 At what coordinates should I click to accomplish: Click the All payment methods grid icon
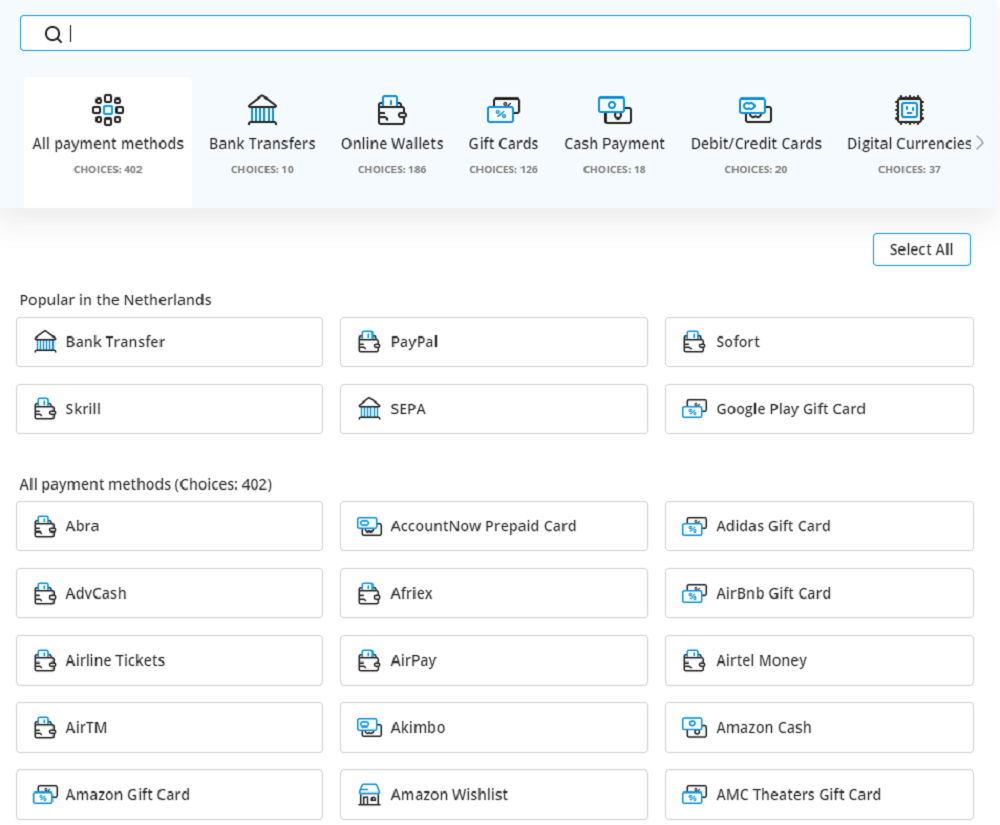tap(108, 110)
